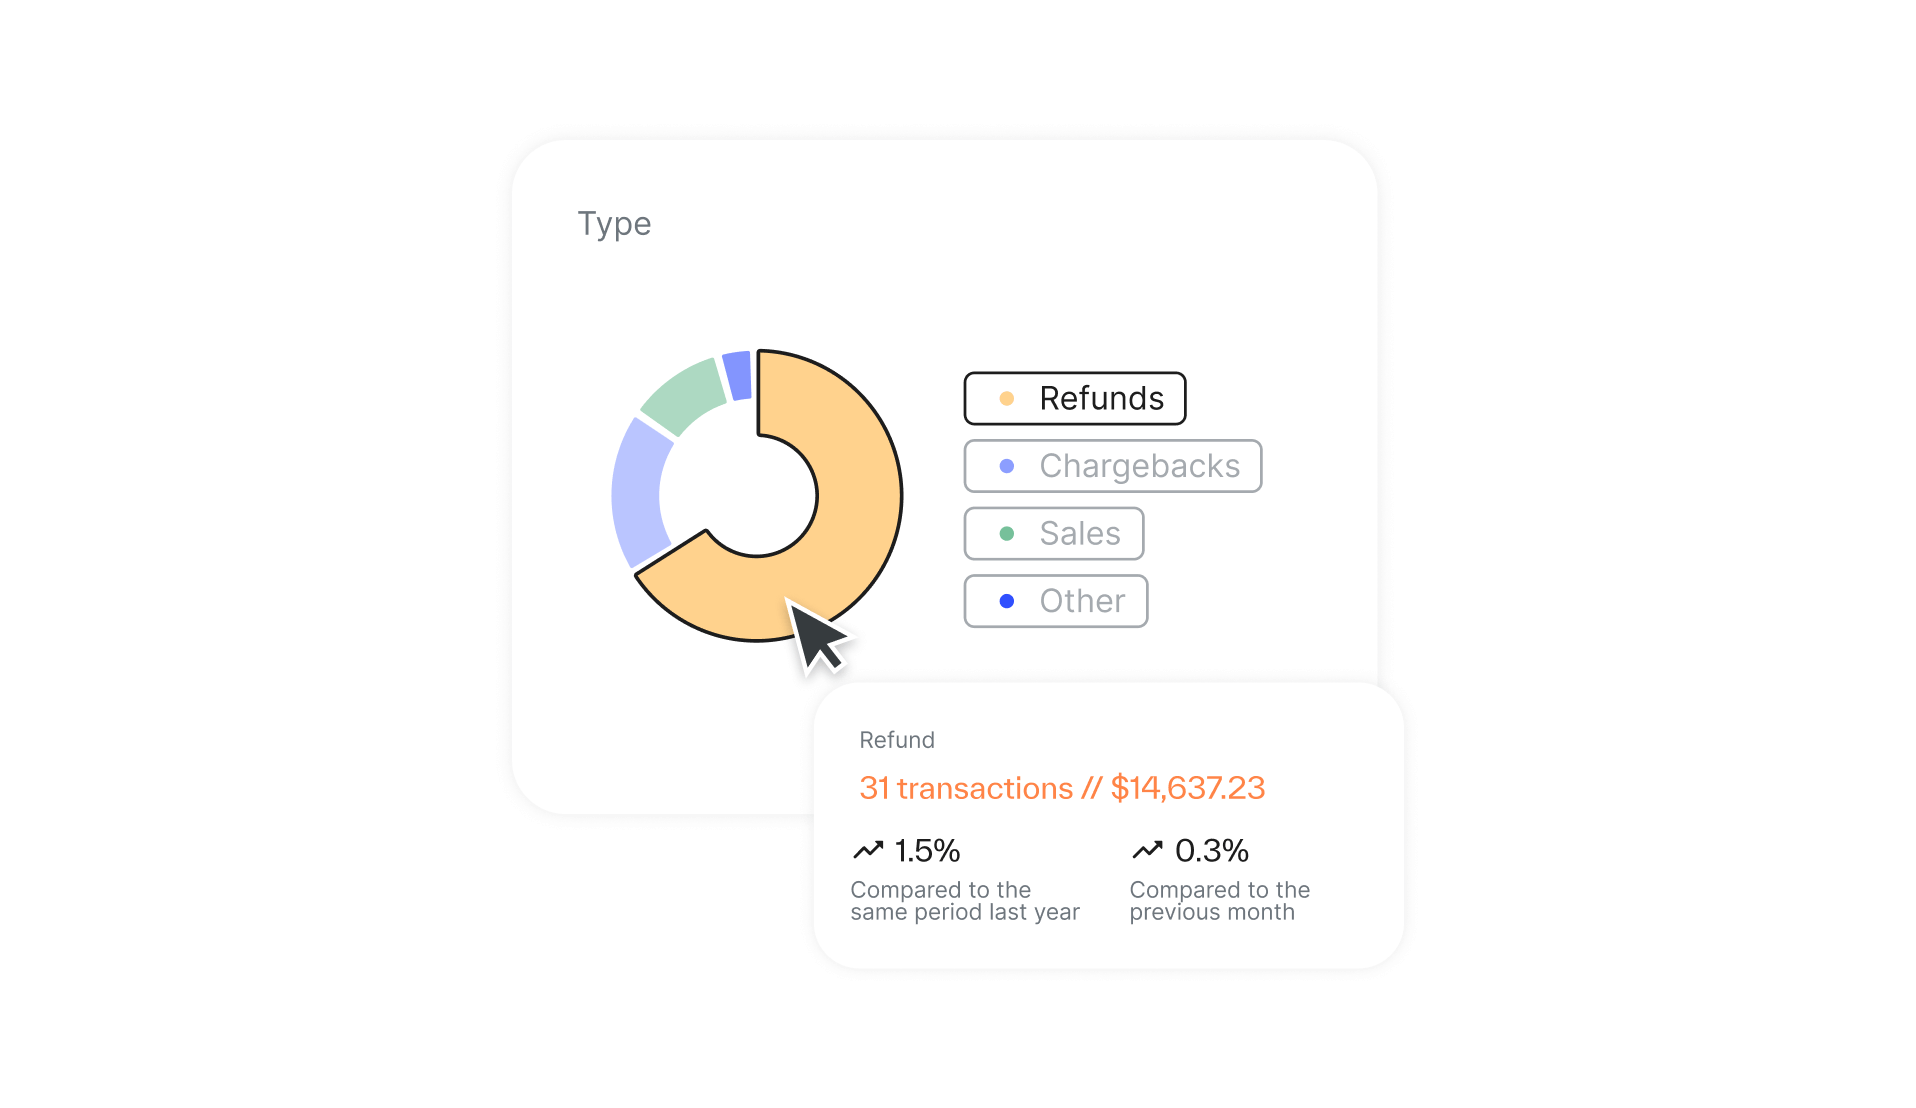Click the 1.5% year-over-year value

pos(926,851)
